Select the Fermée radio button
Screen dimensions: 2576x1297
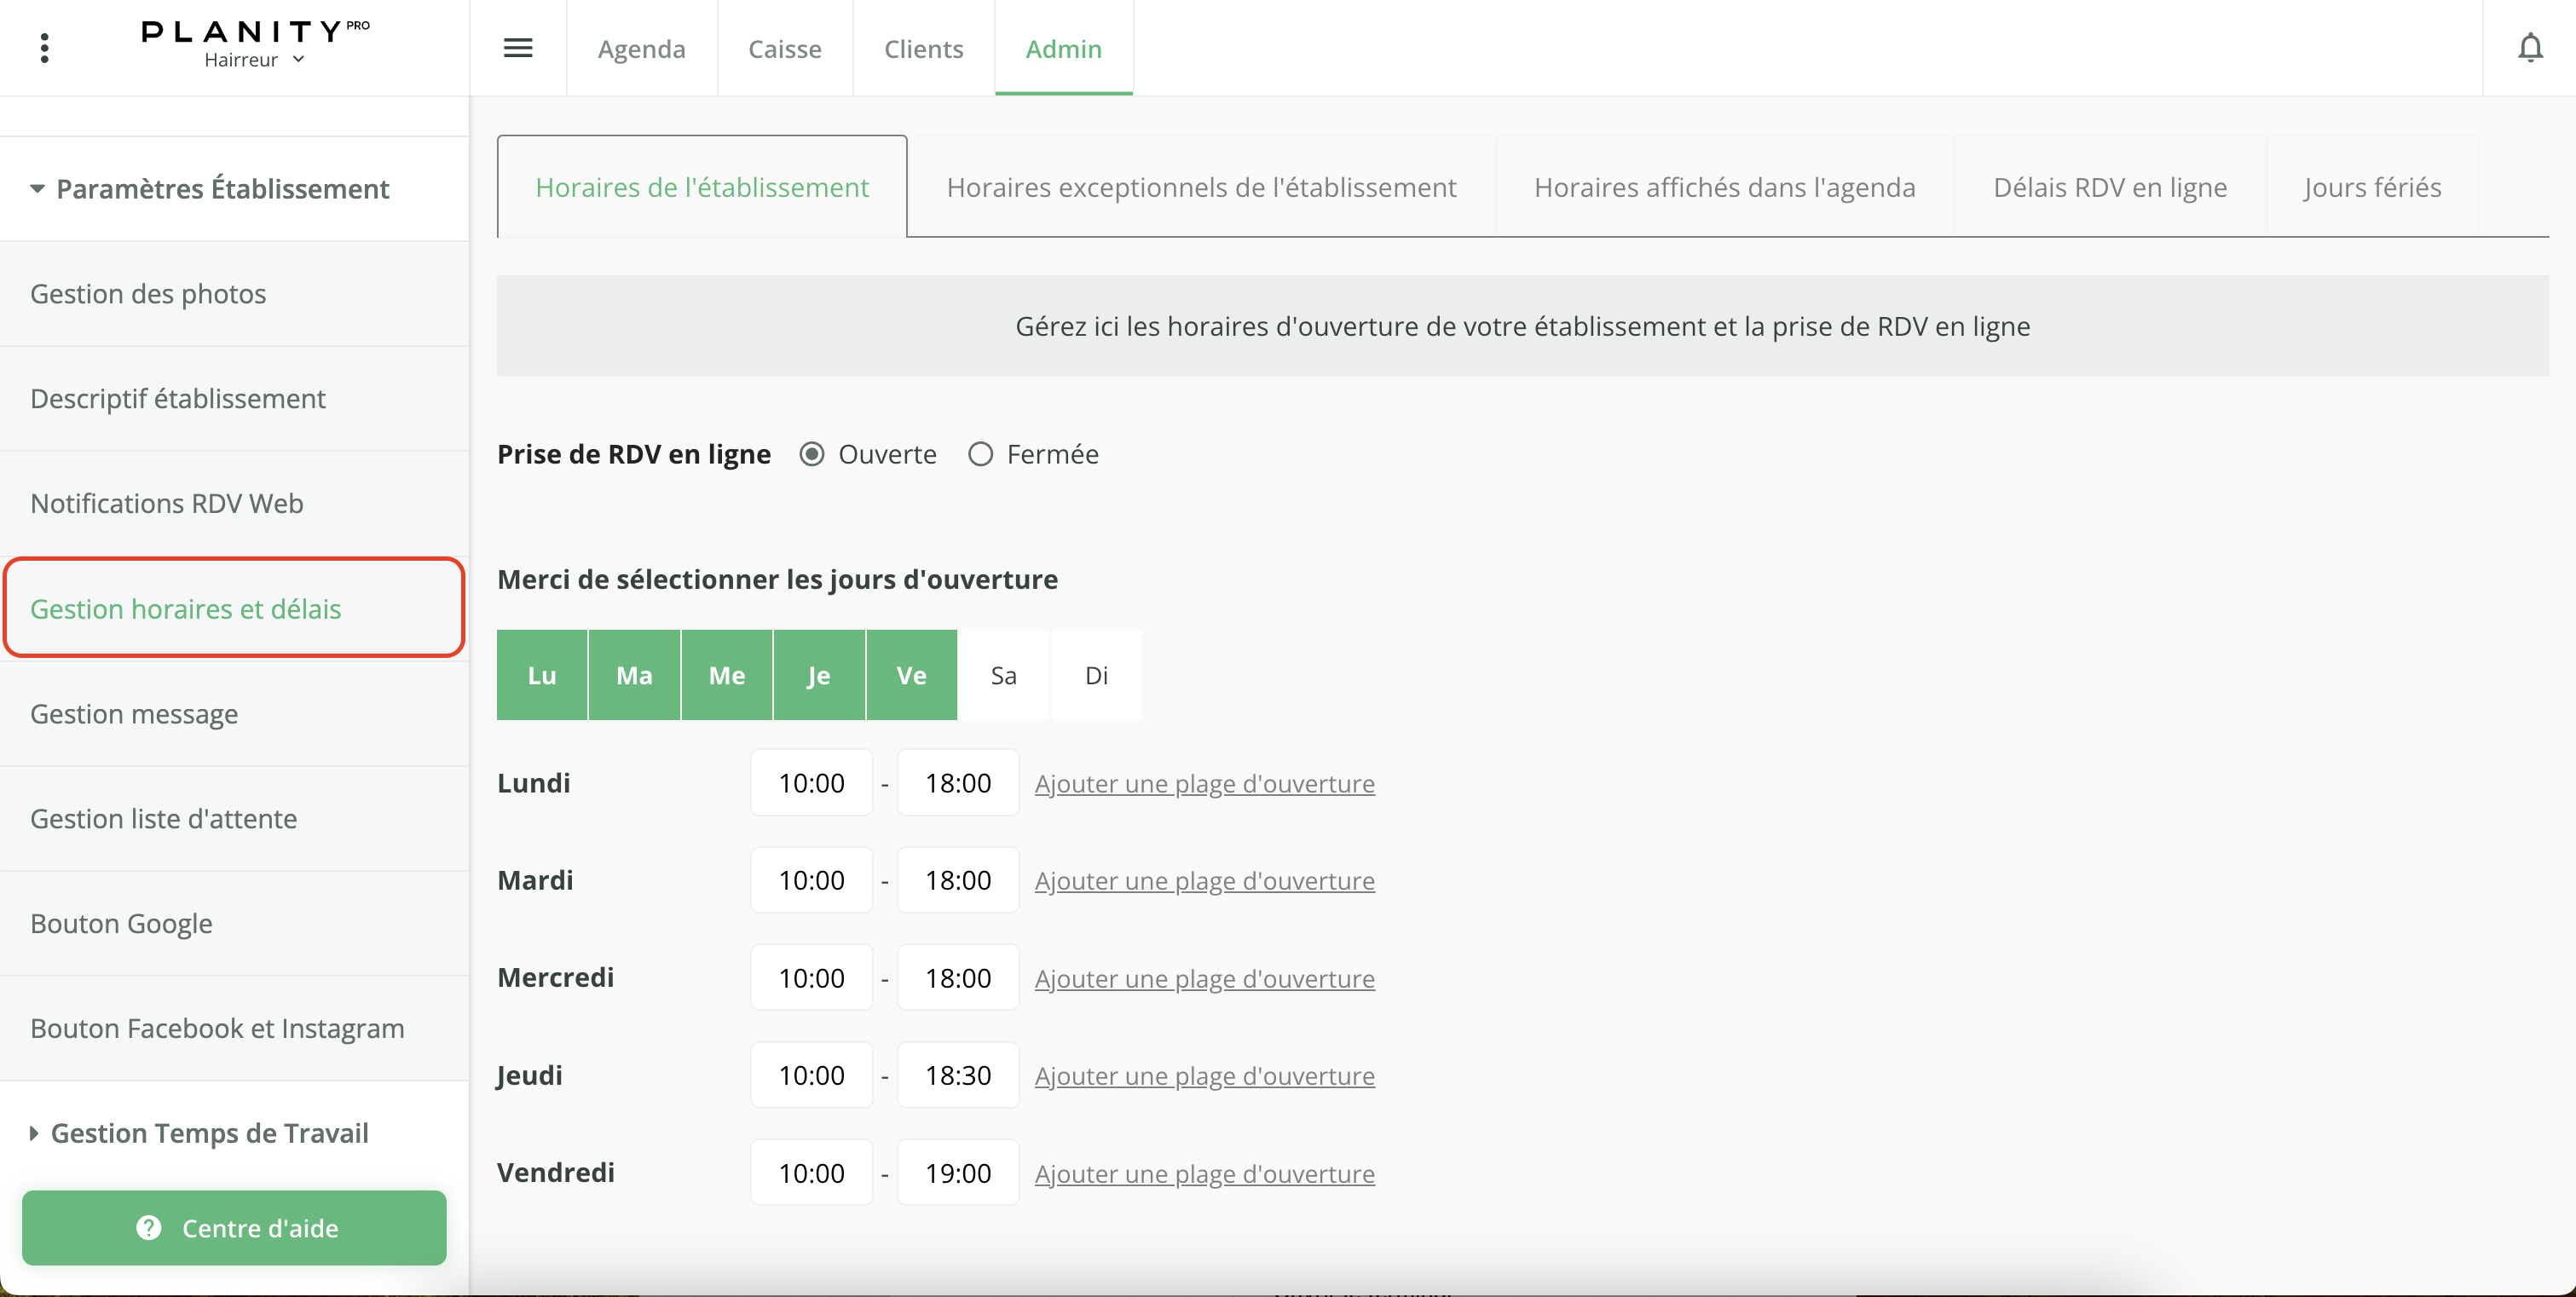pyautogui.click(x=980, y=454)
